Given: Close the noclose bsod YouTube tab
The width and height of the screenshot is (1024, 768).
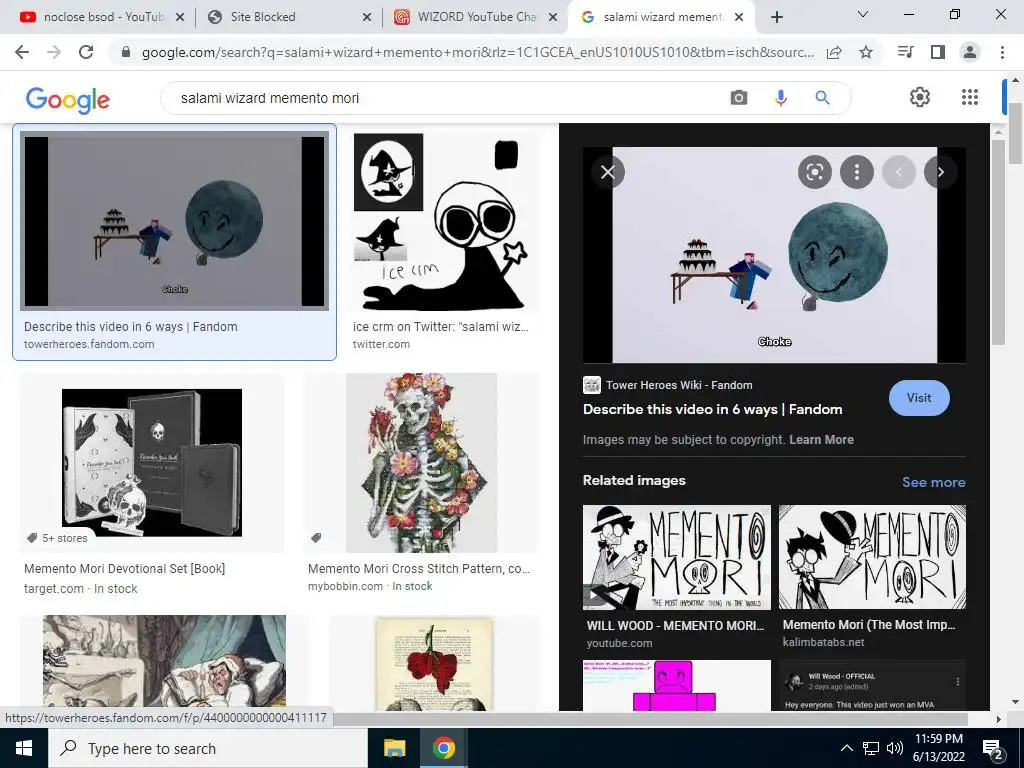Looking at the screenshot, I should coord(180,18).
